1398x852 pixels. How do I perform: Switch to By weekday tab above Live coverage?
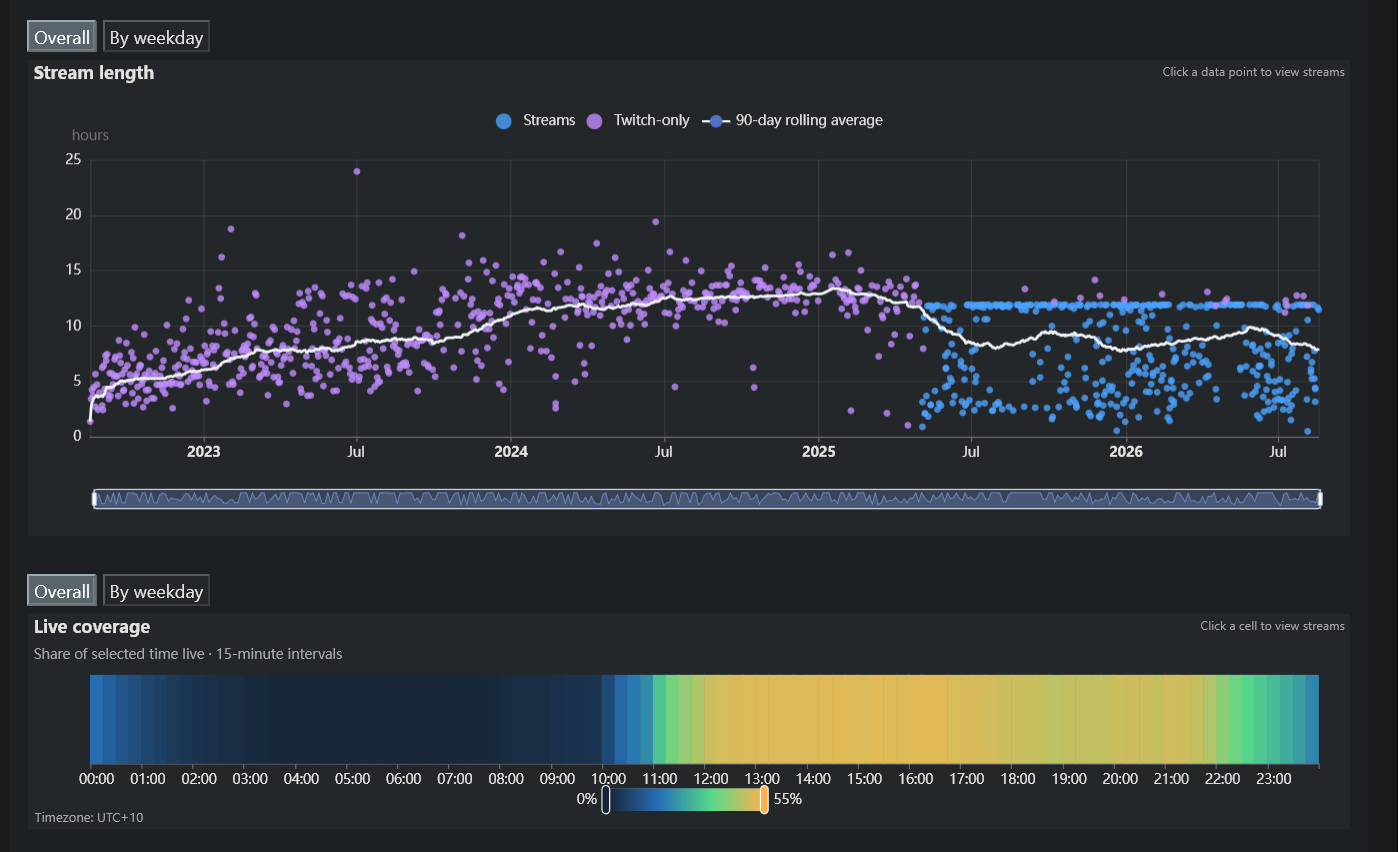tap(156, 591)
